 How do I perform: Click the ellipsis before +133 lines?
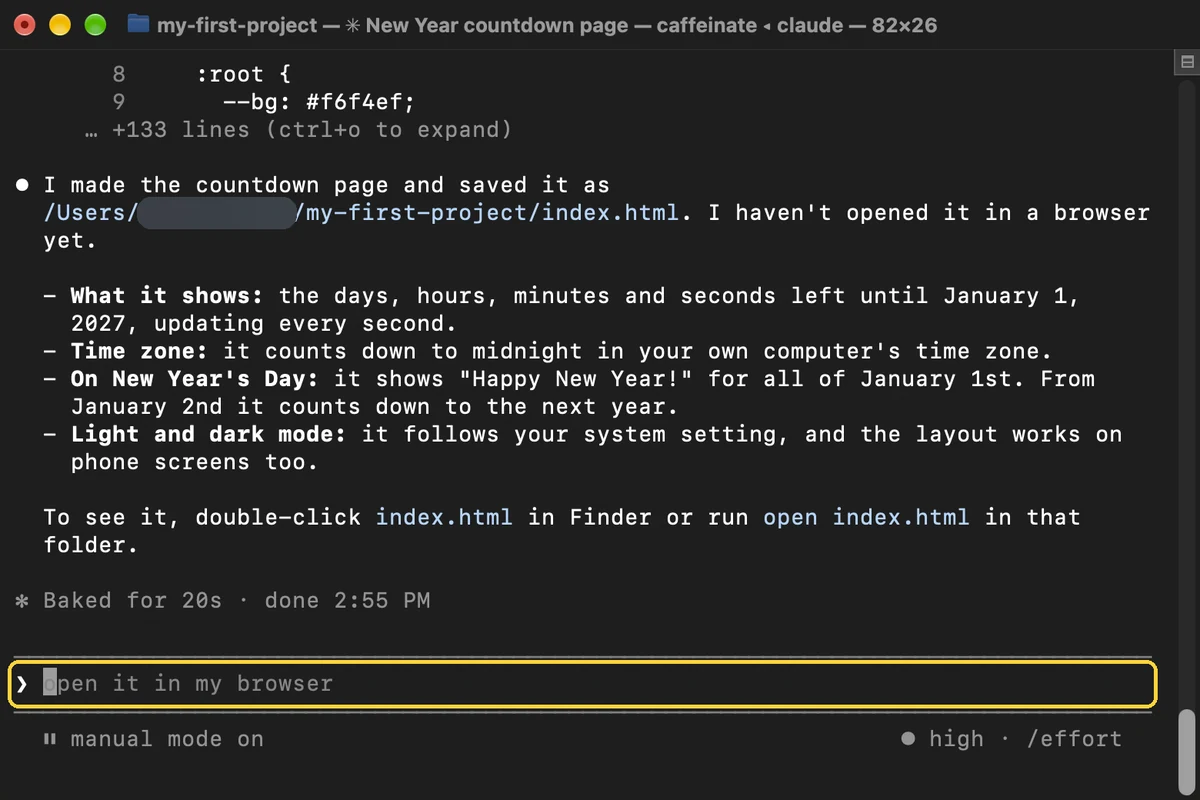(92, 131)
